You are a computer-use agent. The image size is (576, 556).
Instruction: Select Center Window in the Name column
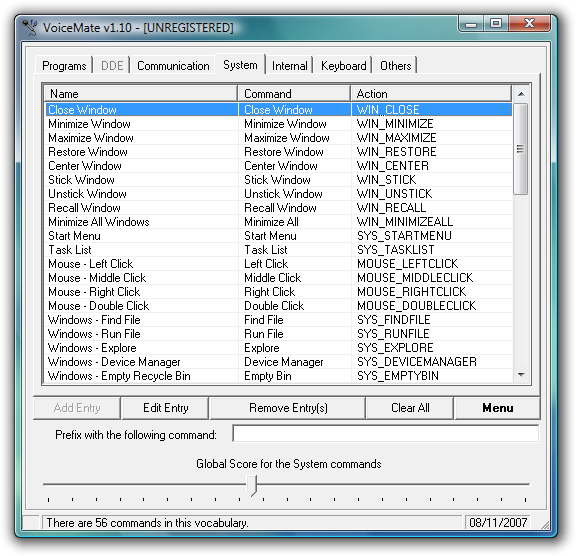(85, 166)
